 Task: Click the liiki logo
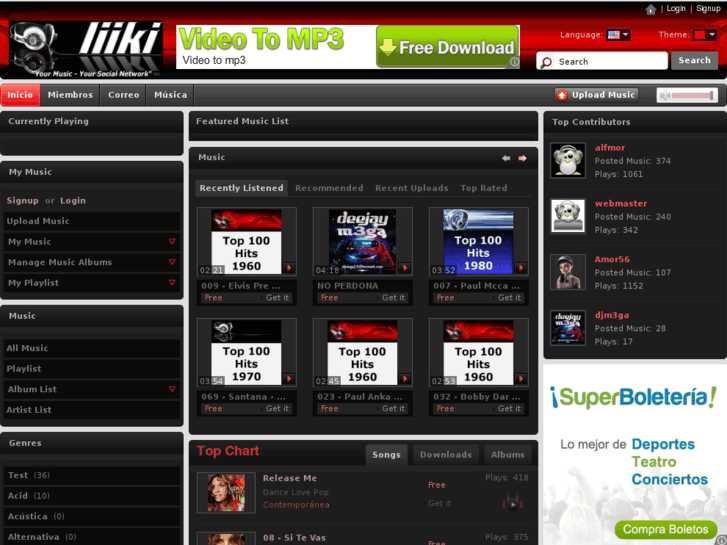86,49
